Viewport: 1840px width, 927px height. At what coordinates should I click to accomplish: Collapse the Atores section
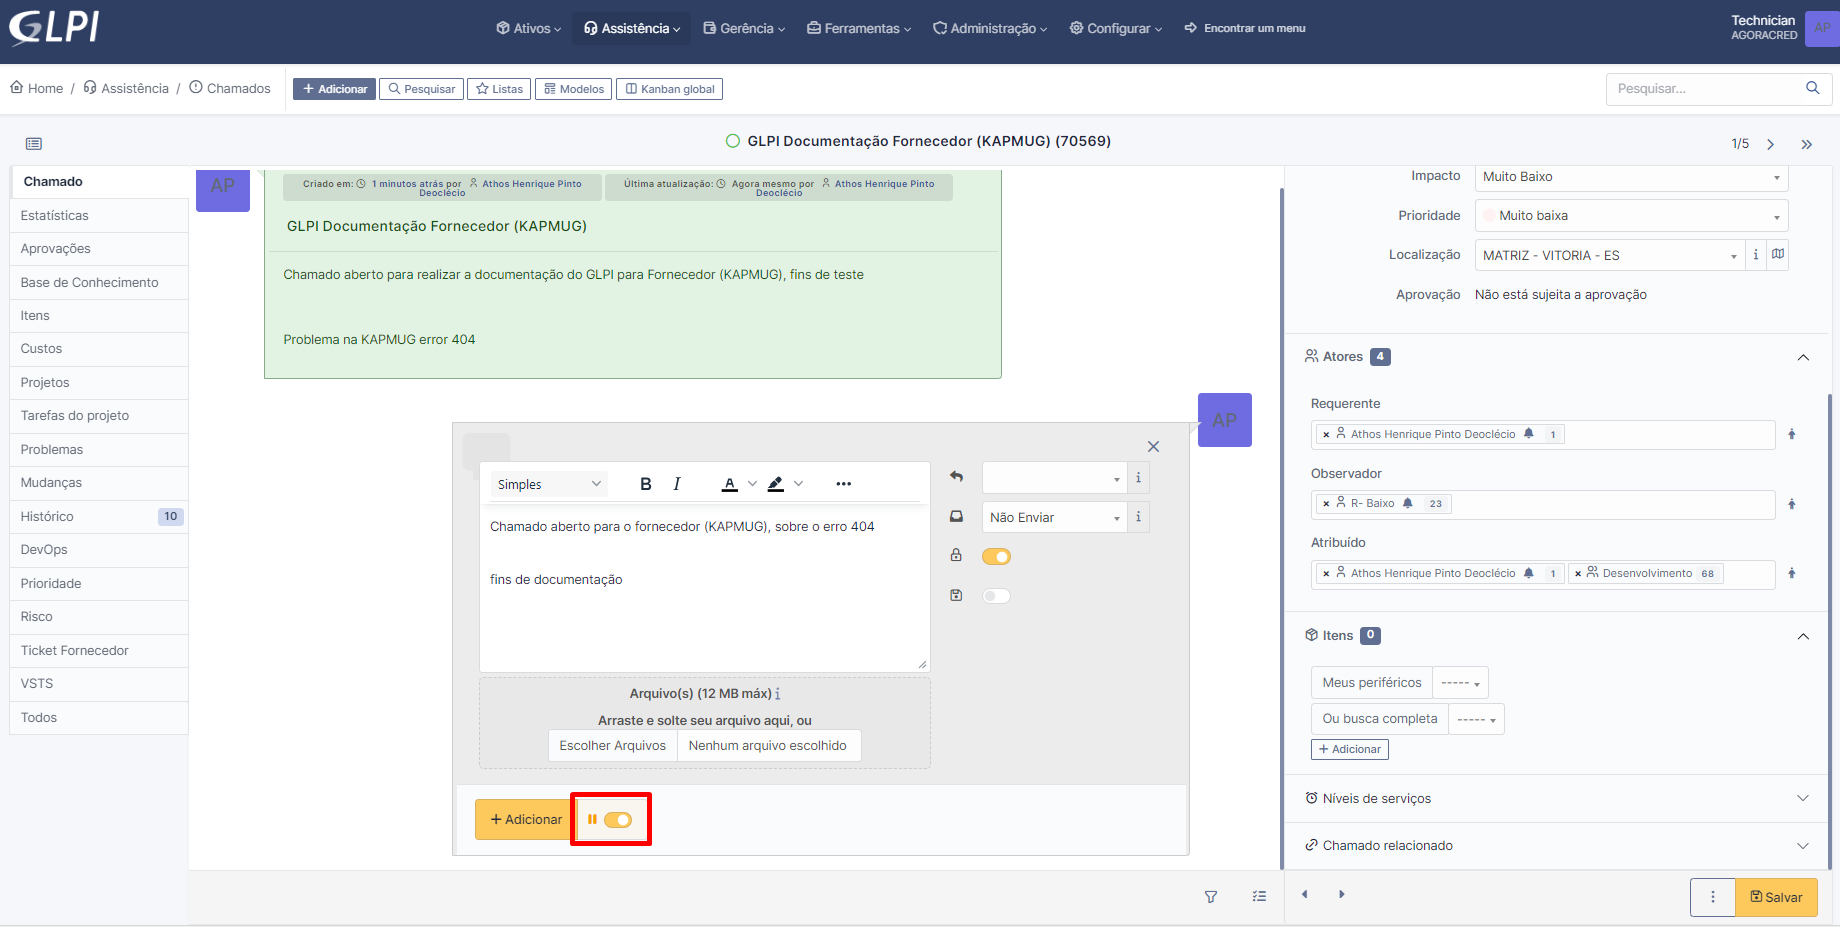click(x=1803, y=357)
